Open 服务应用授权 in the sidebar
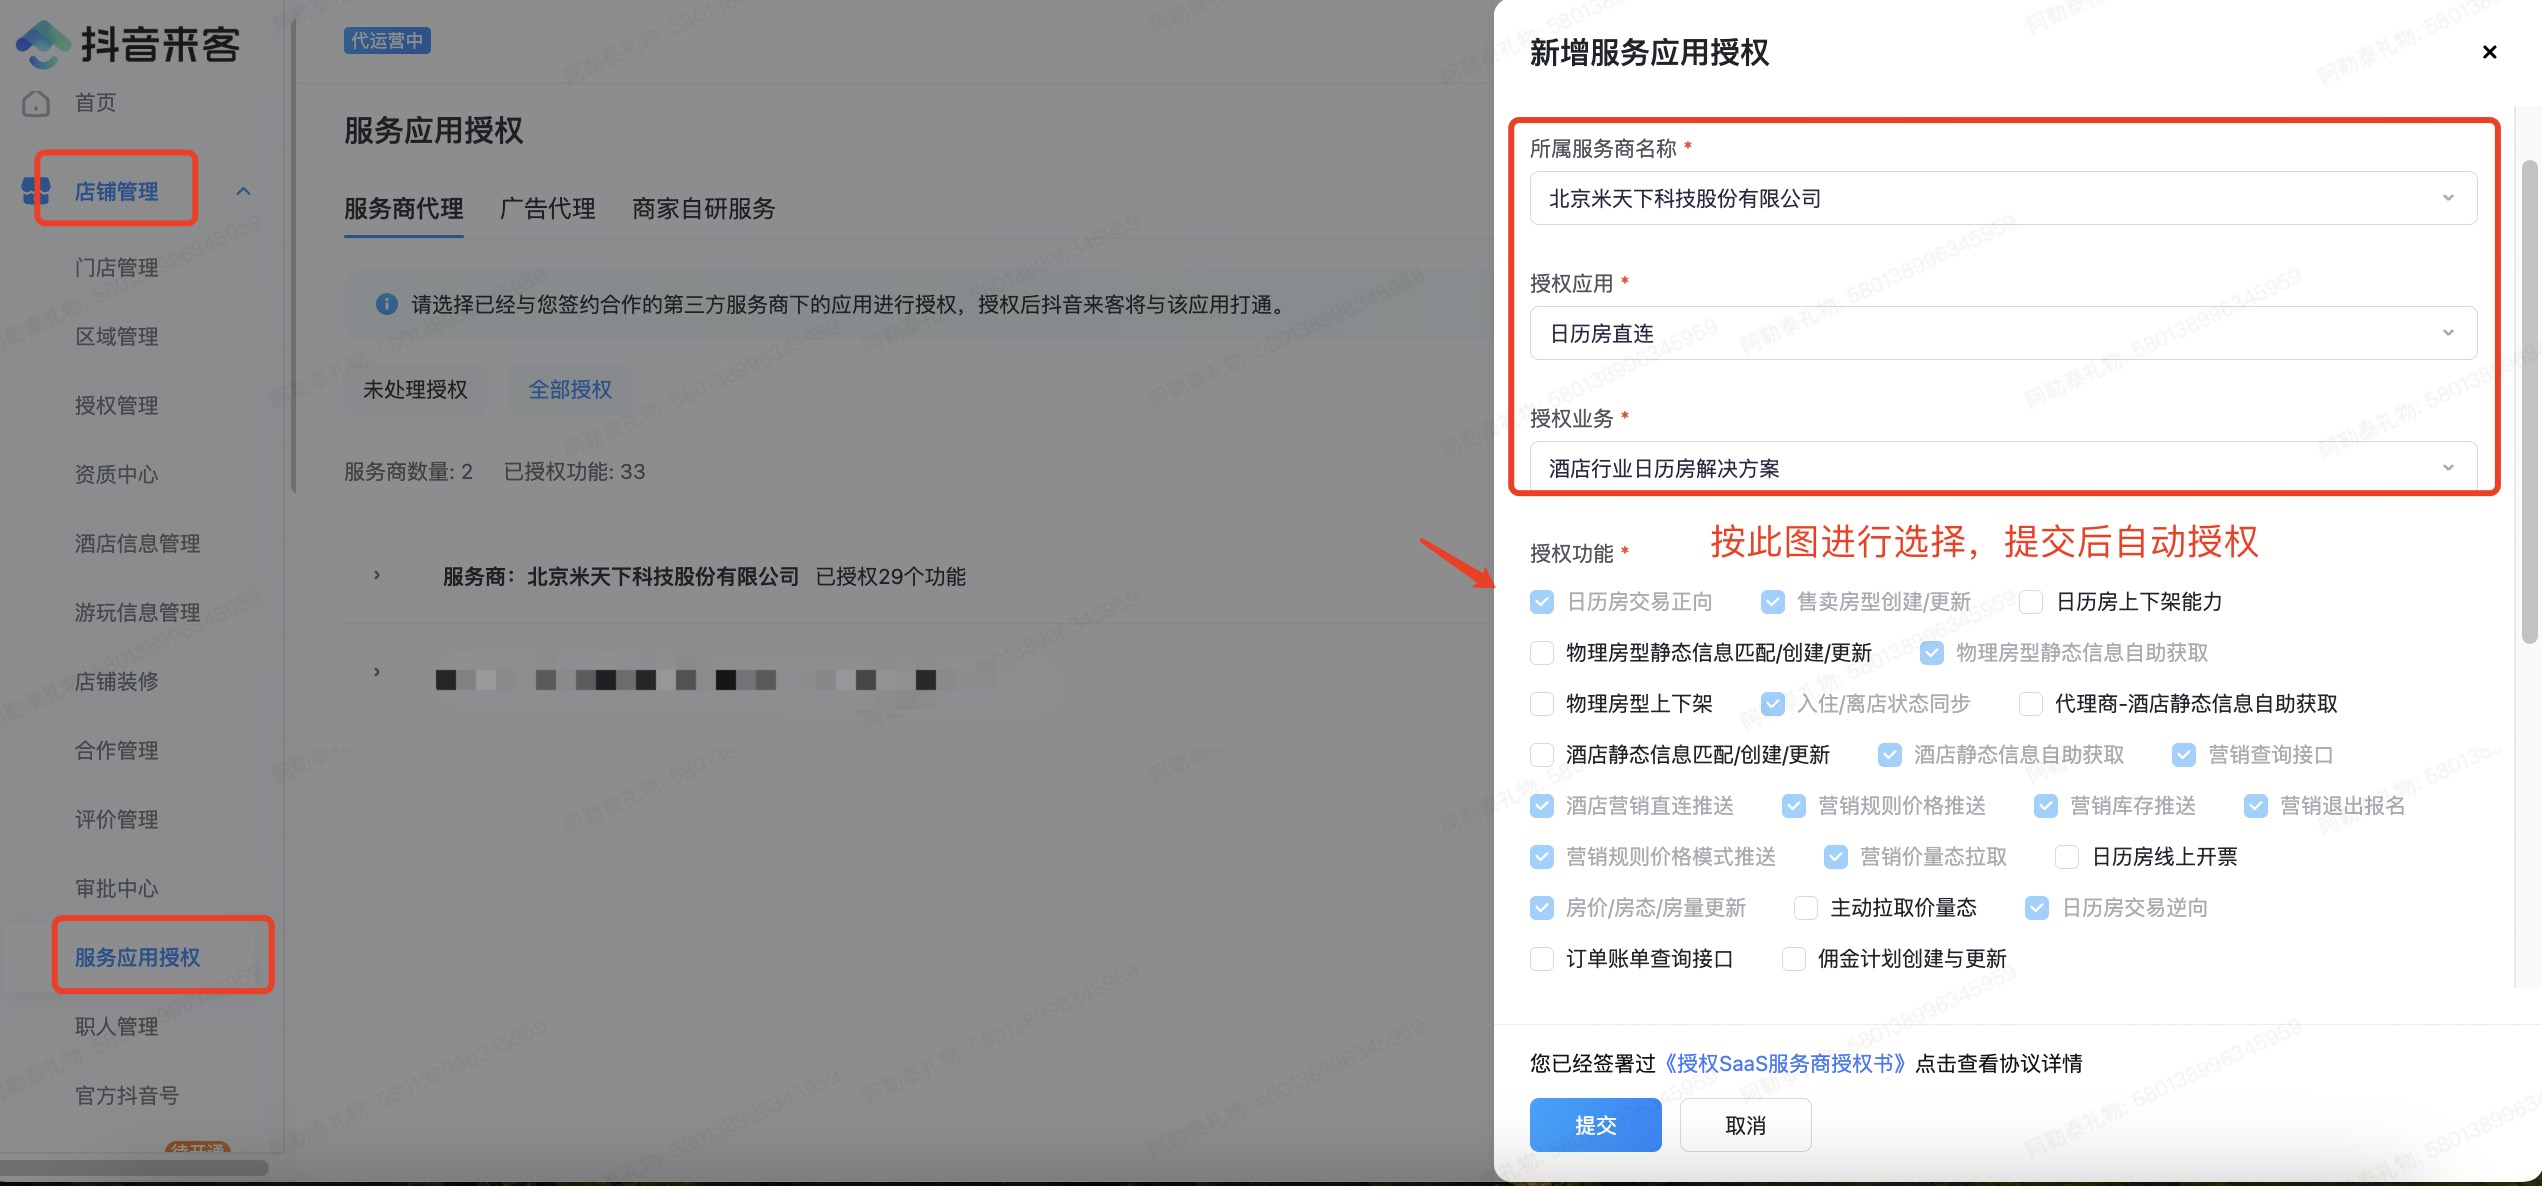The image size is (2542, 1186). click(x=138, y=958)
